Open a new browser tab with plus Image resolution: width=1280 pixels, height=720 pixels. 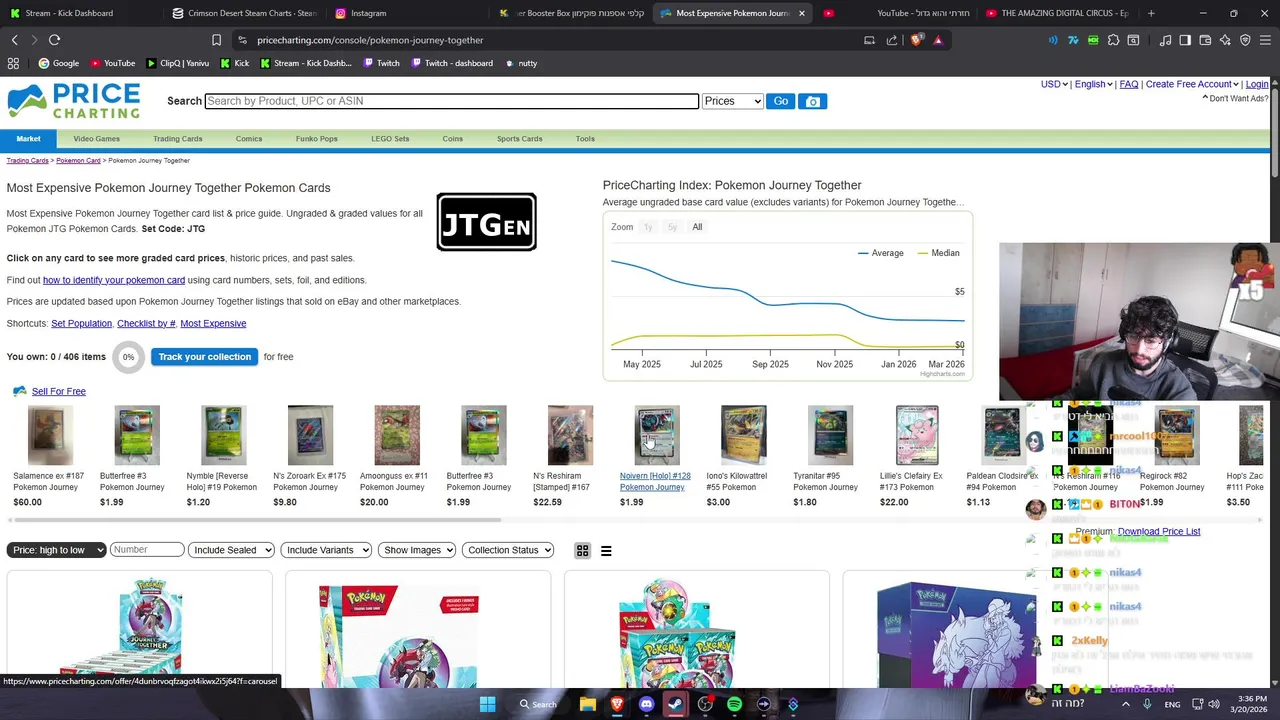1151,13
